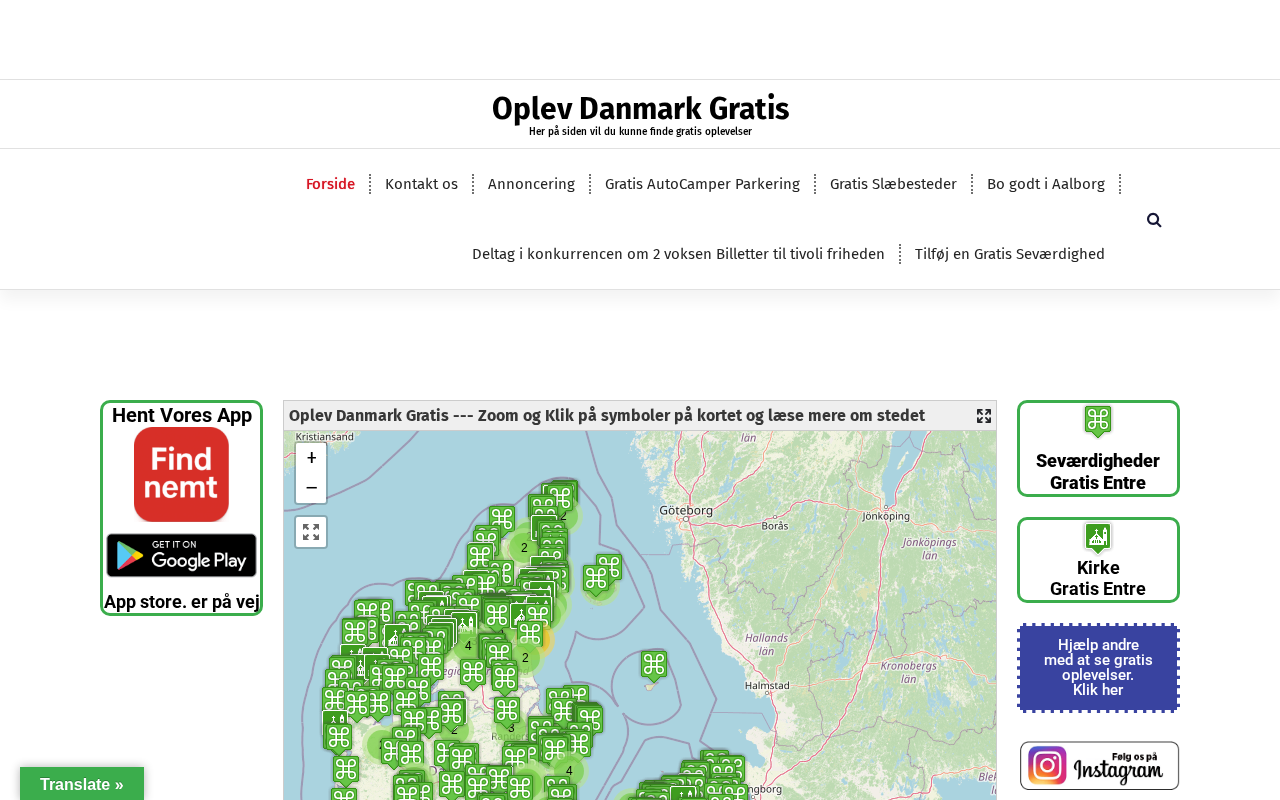This screenshot has height=800, width=1280.
Task: Expand map using header corner icon
Action: pyautogui.click(x=983, y=416)
